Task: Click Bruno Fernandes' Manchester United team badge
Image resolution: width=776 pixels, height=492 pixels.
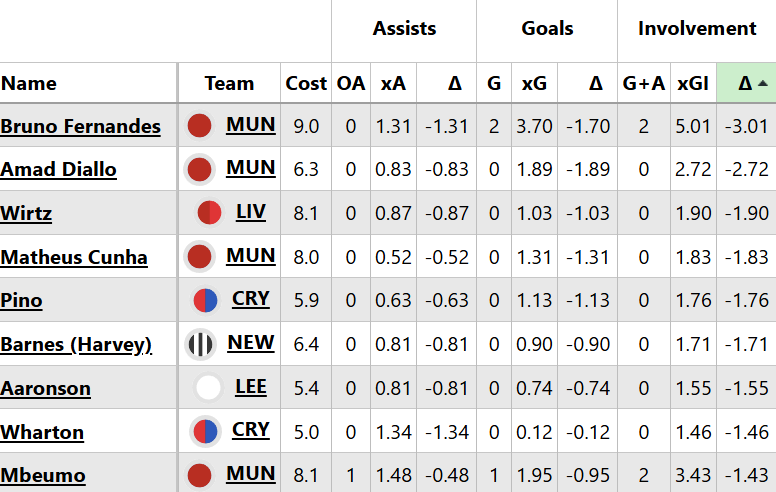Action: [200, 126]
